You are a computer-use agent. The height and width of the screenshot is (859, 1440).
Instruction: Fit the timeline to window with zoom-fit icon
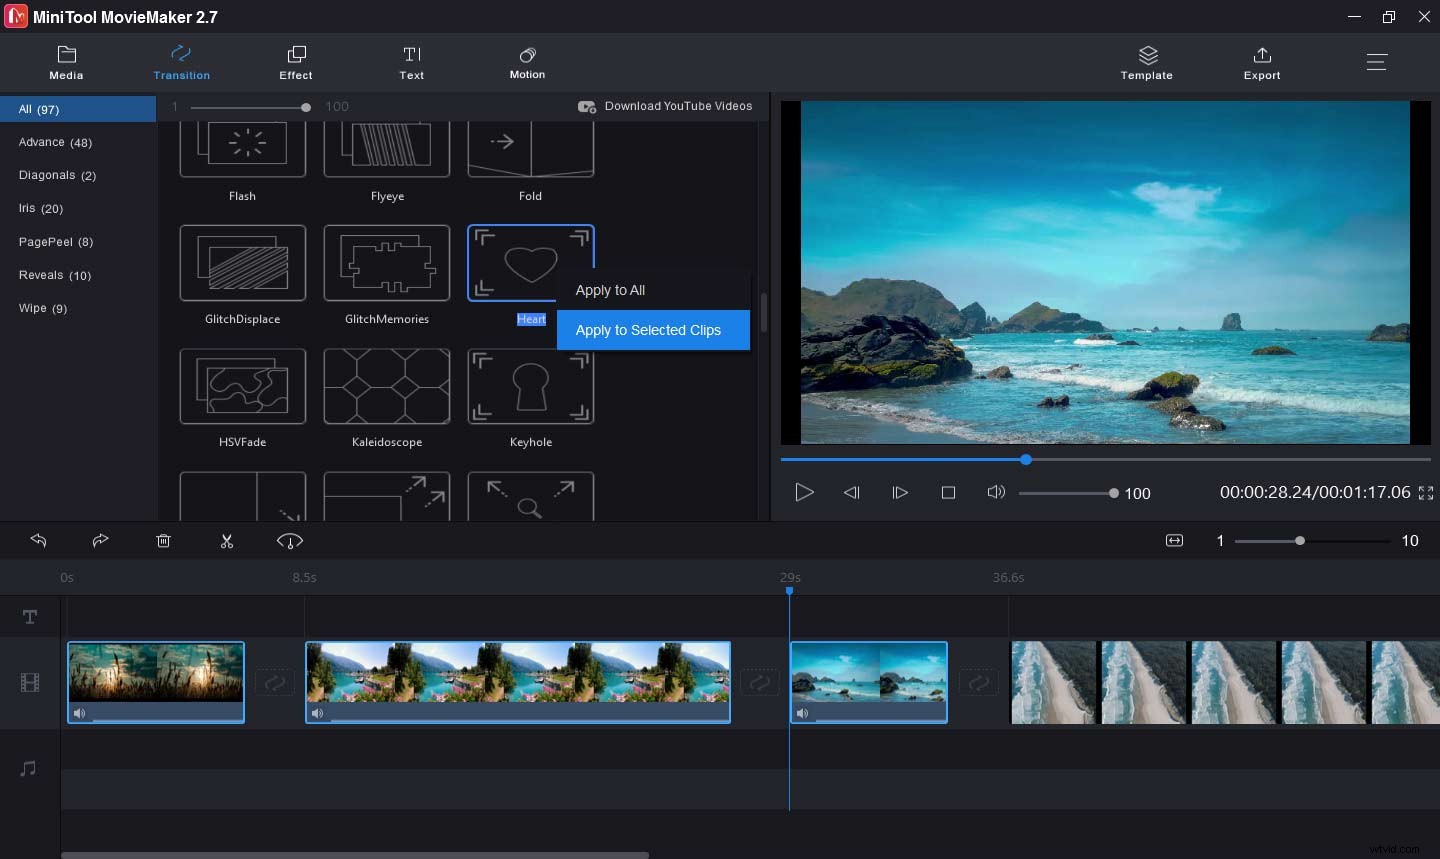point(1174,540)
